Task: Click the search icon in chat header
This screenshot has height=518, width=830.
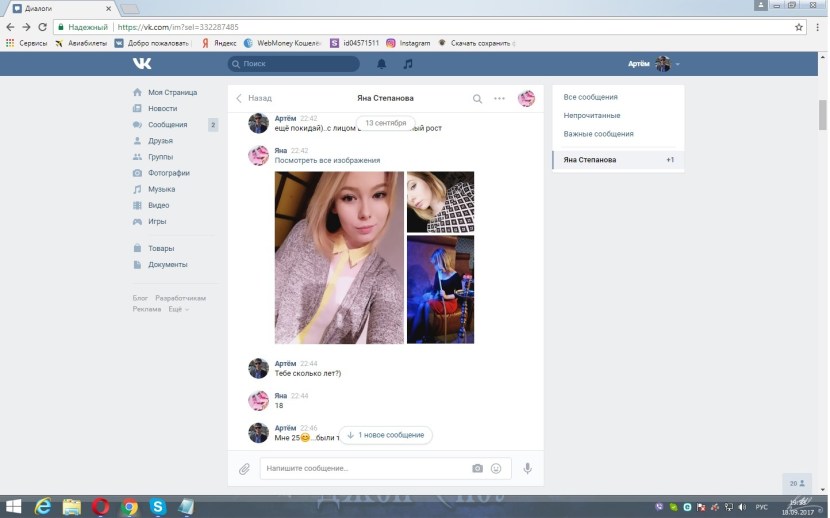Action: [477, 99]
